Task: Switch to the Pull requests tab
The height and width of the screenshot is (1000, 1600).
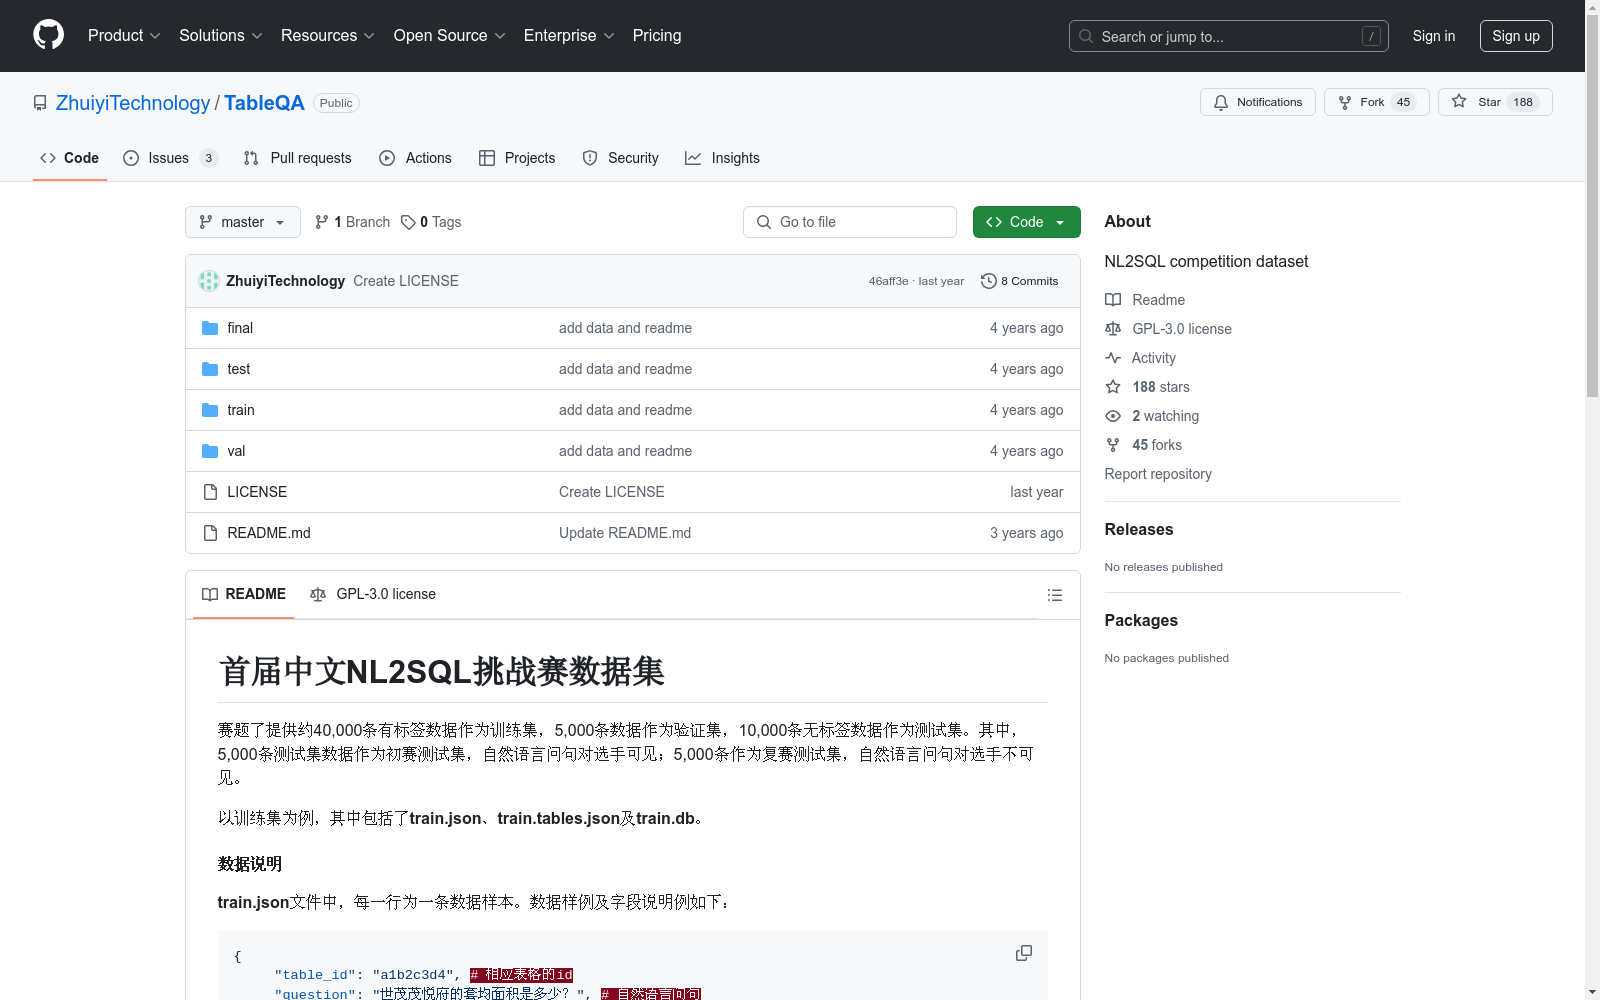Action: click(298, 158)
